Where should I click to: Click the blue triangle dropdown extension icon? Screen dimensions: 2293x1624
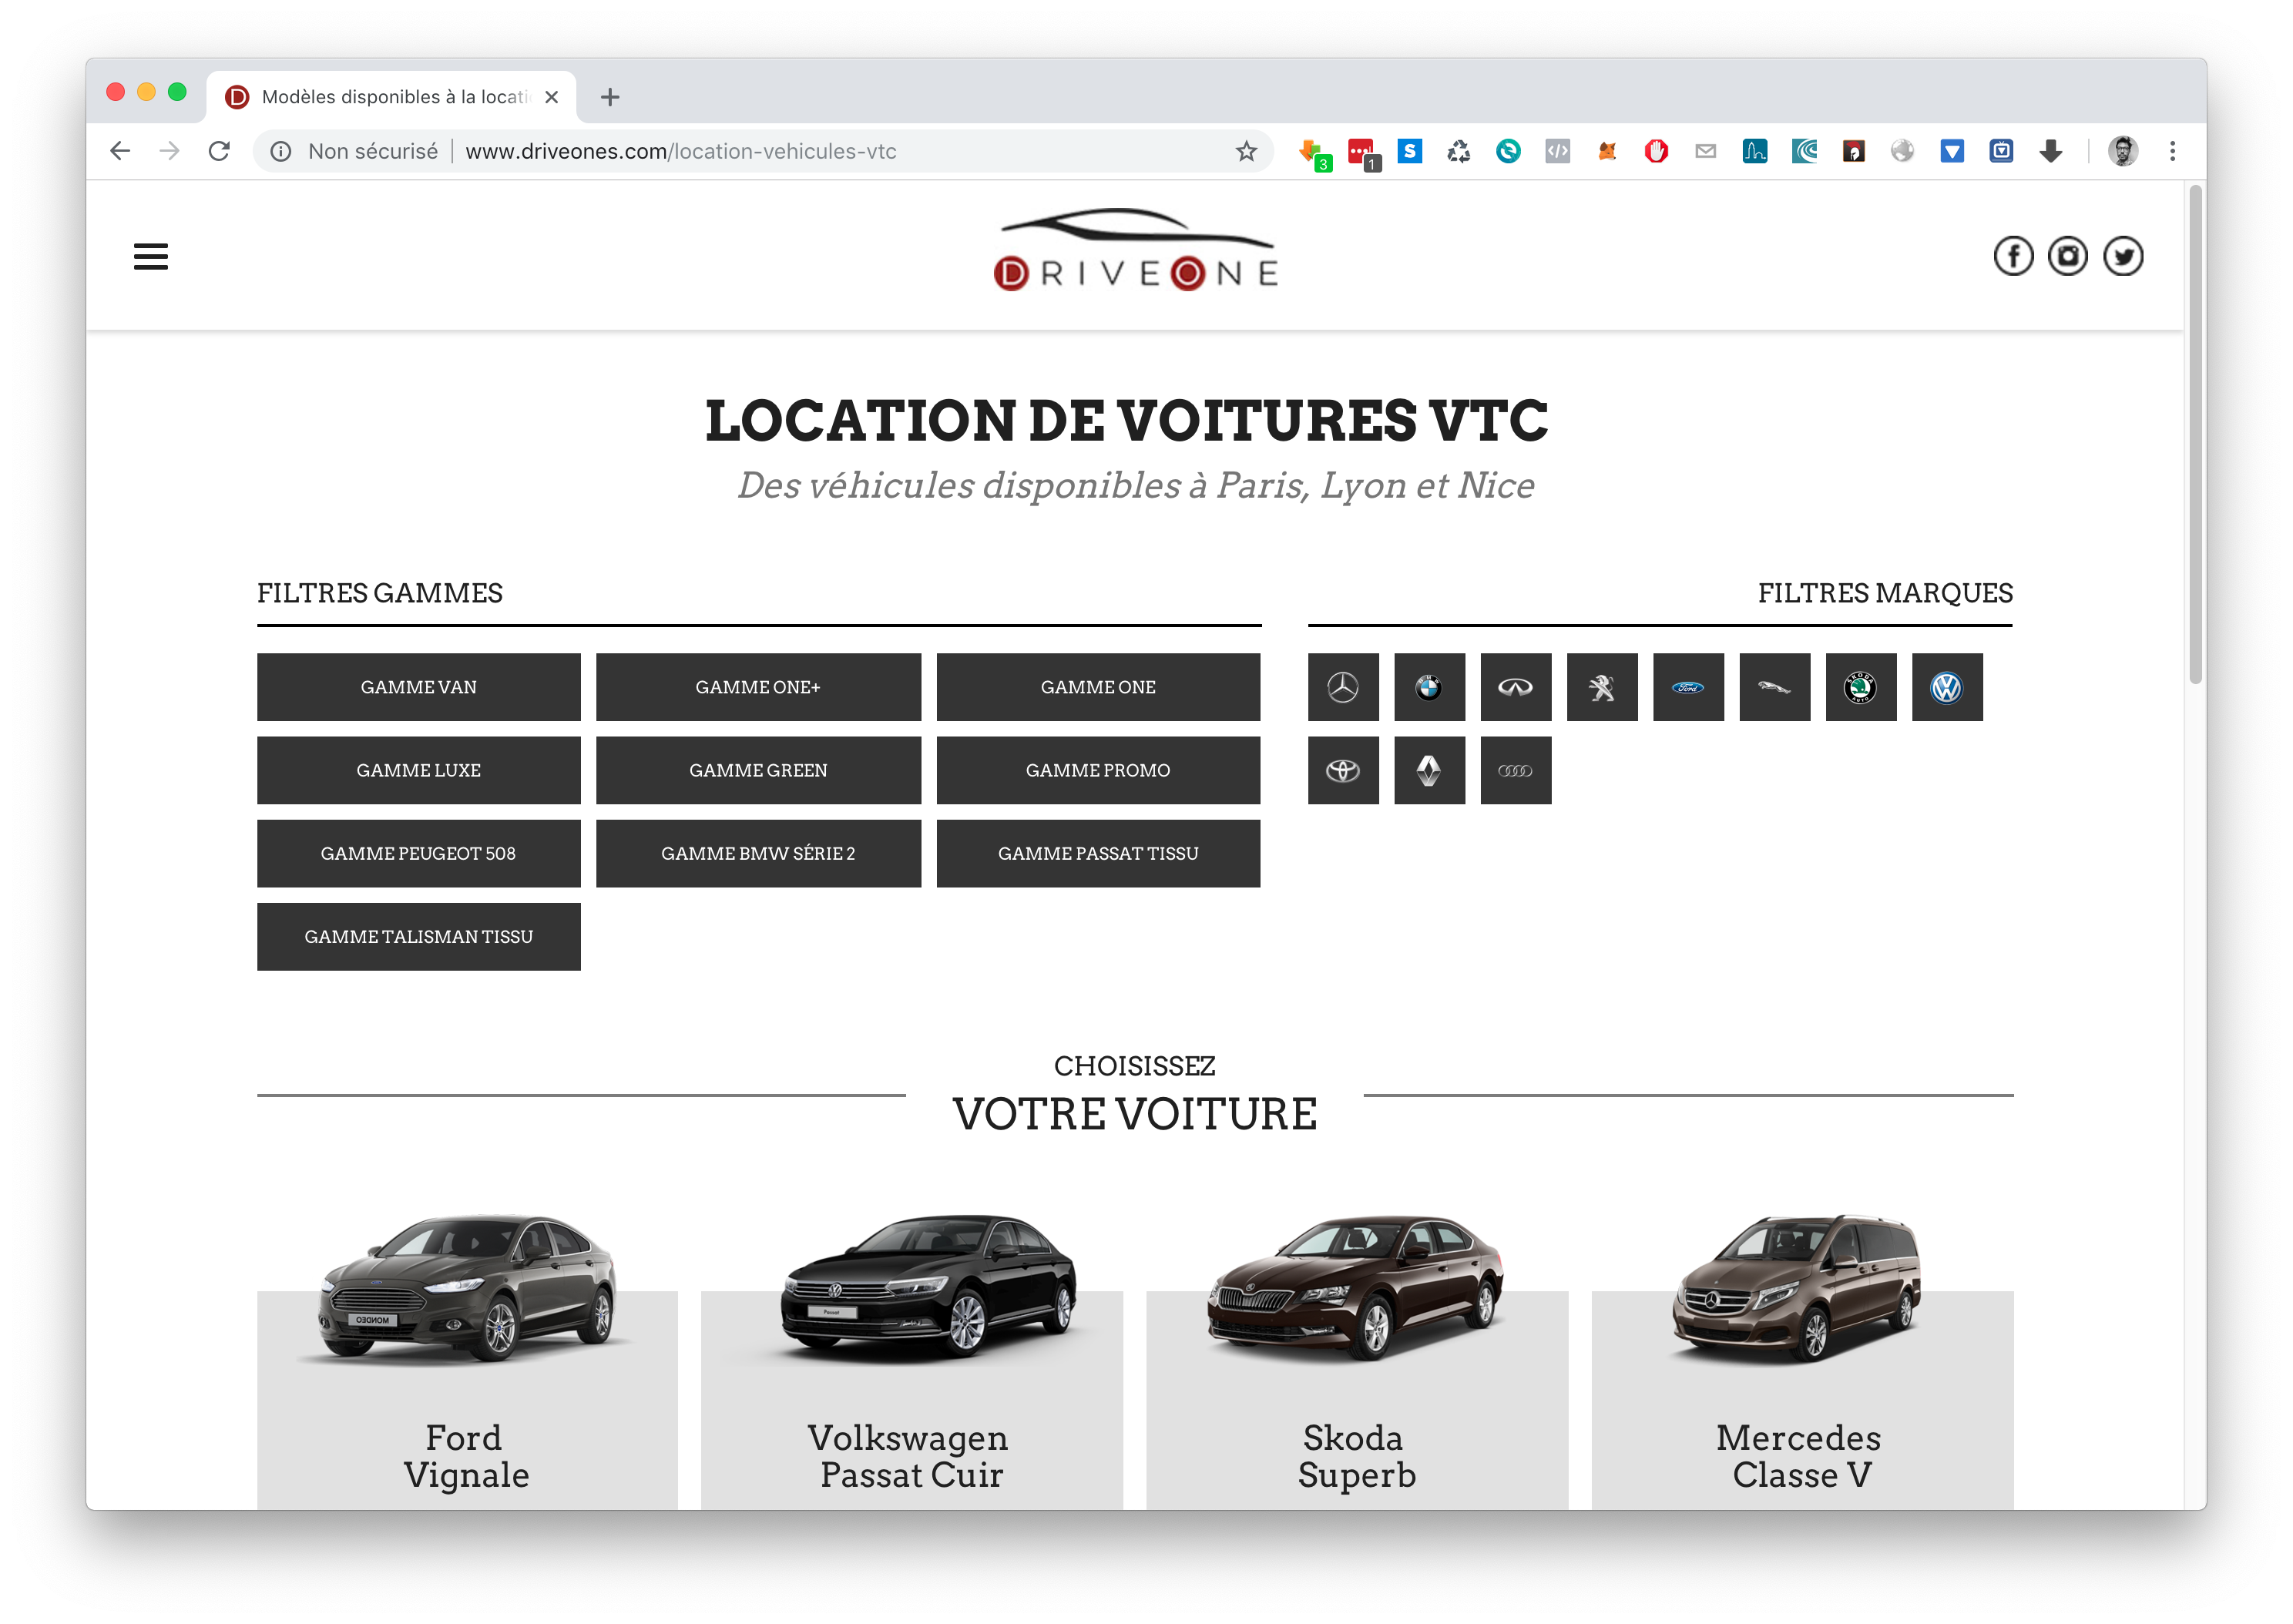tap(1951, 151)
